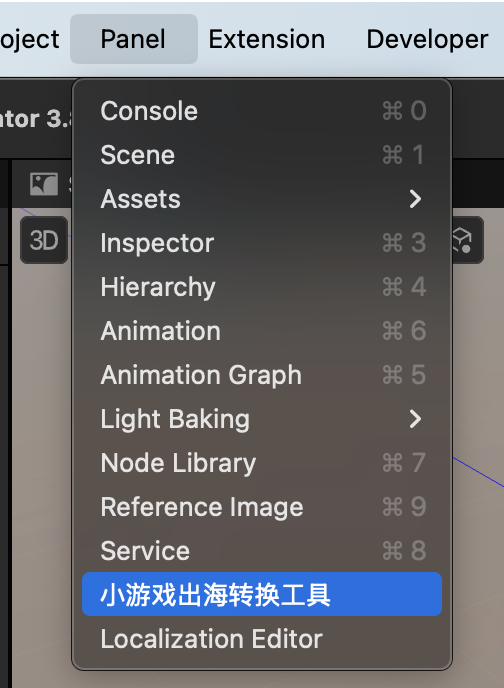Open the Panel menu in menu bar
This screenshot has height=688, width=504.
(x=133, y=39)
